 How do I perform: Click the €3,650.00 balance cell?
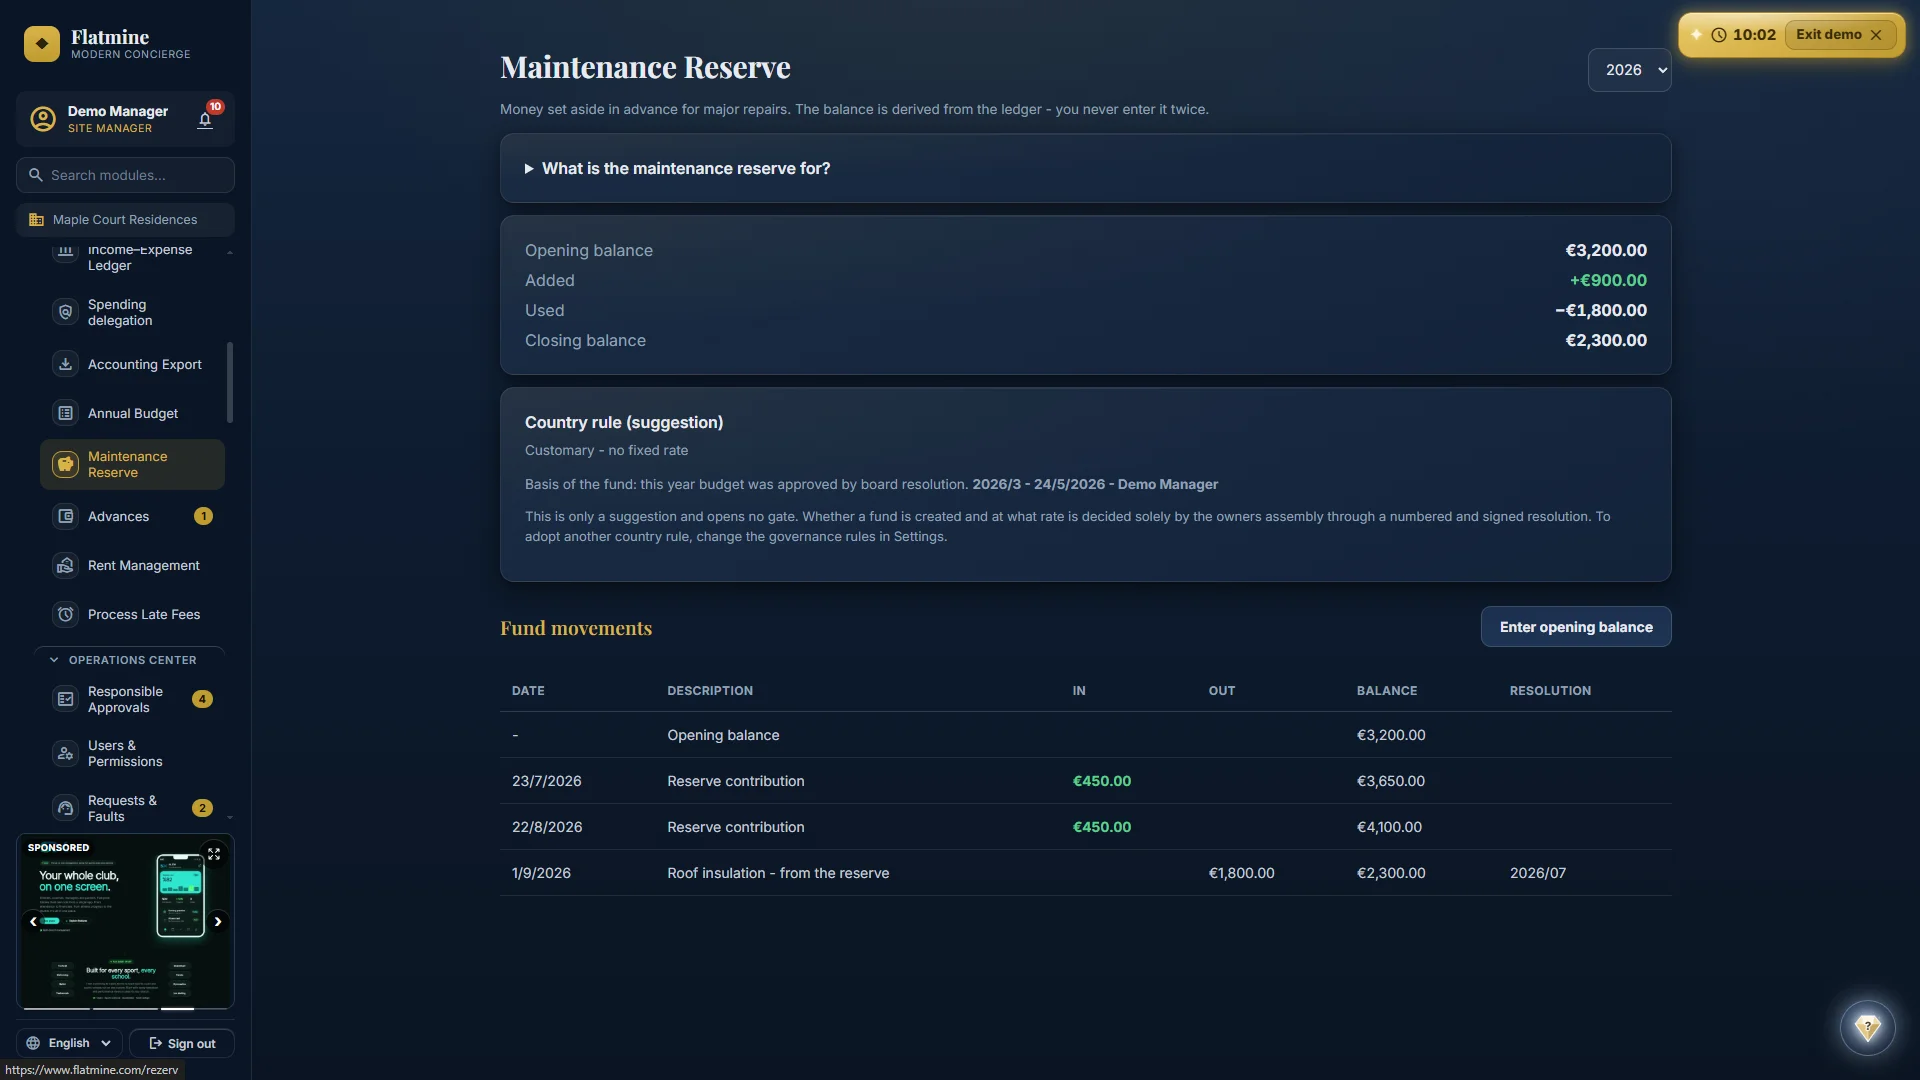pyautogui.click(x=1391, y=781)
